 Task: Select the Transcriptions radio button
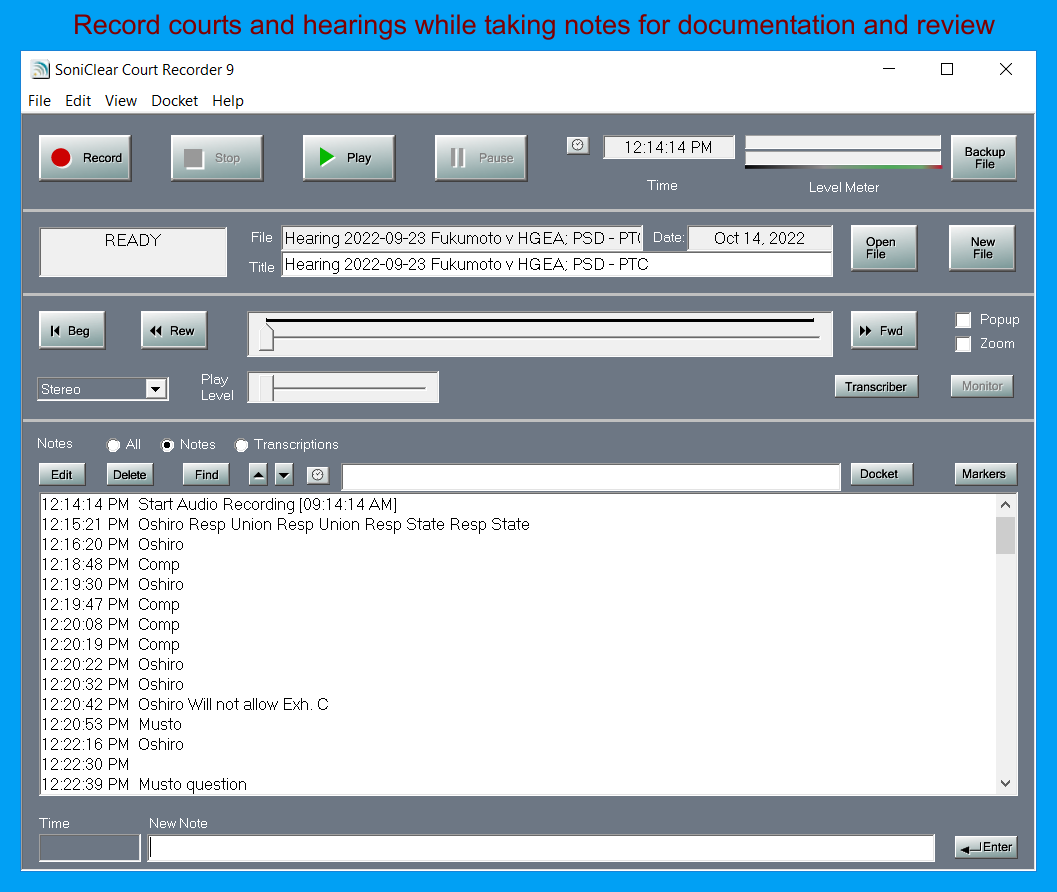tap(241, 445)
